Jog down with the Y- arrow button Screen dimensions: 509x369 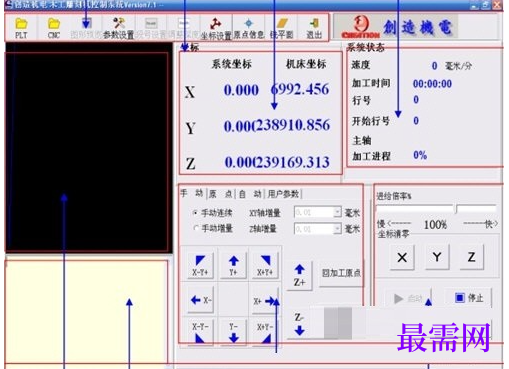233,333
